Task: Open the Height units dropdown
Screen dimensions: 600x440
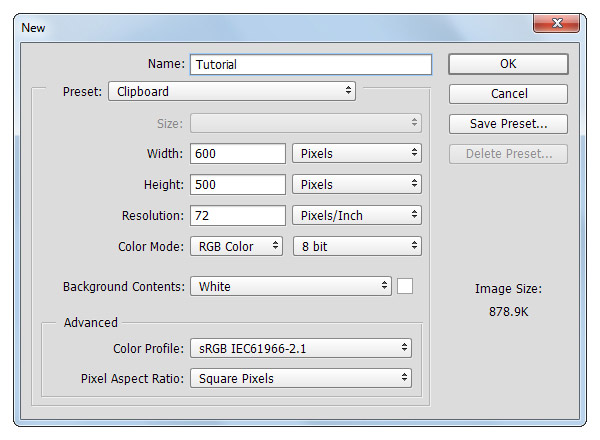Action: [357, 185]
